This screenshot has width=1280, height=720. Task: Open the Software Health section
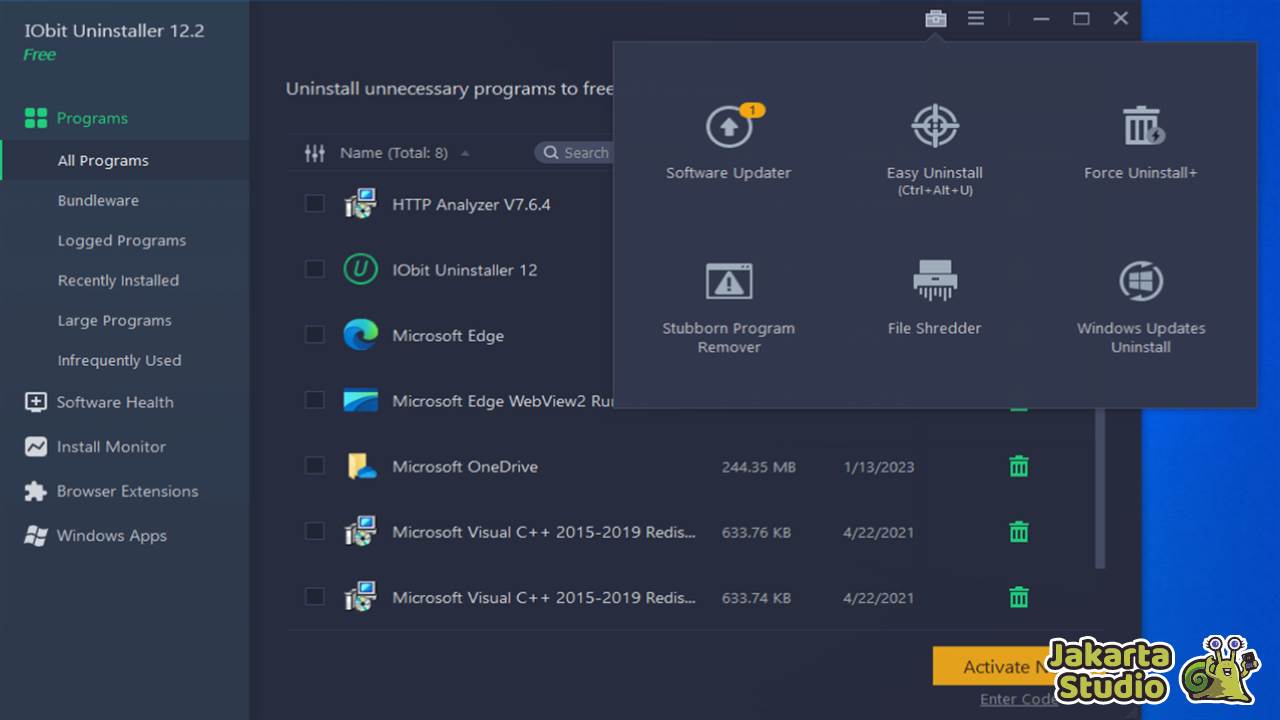click(115, 402)
